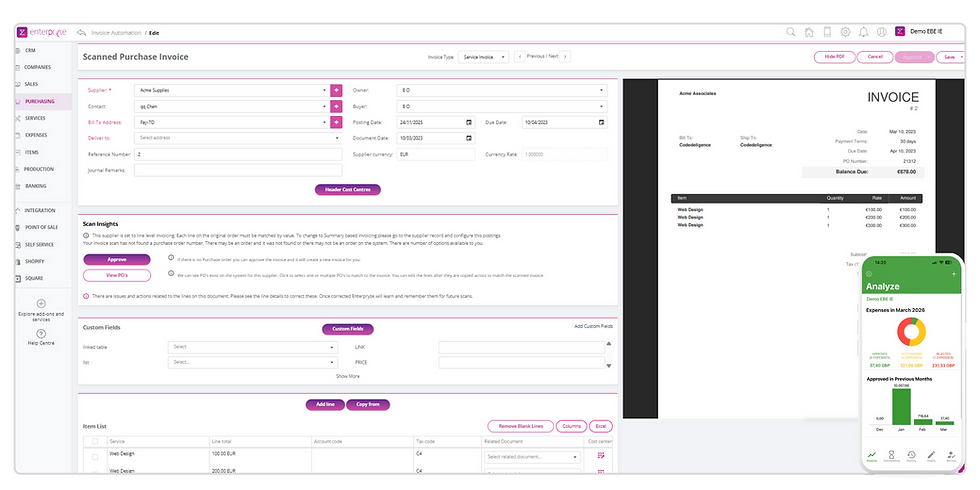
Task: Open Invoice Type Service Invoice dropdown
Action: pyautogui.click(x=483, y=57)
